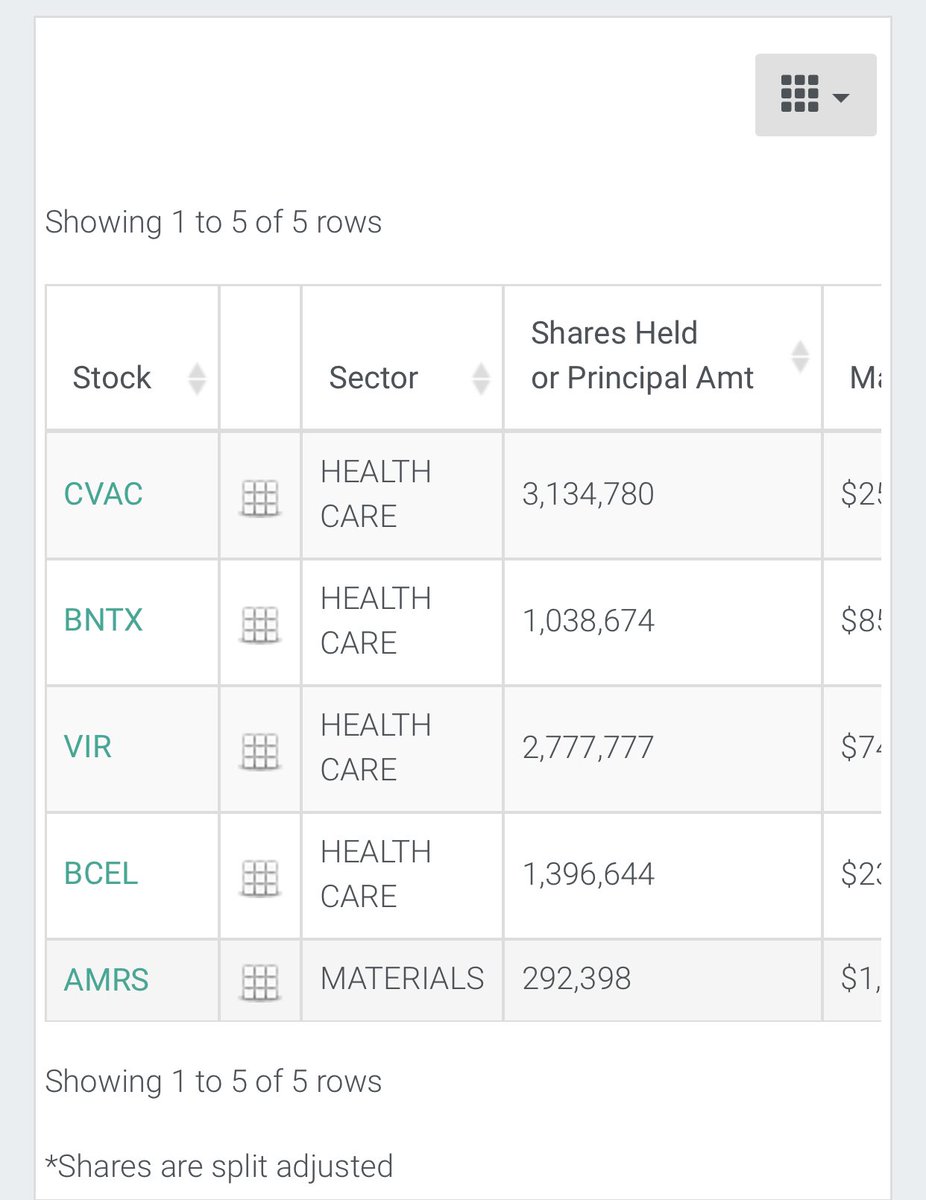The image size is (926, 1200).
Task: Click Shares Held or Principal Amt header
Action: 642,356
